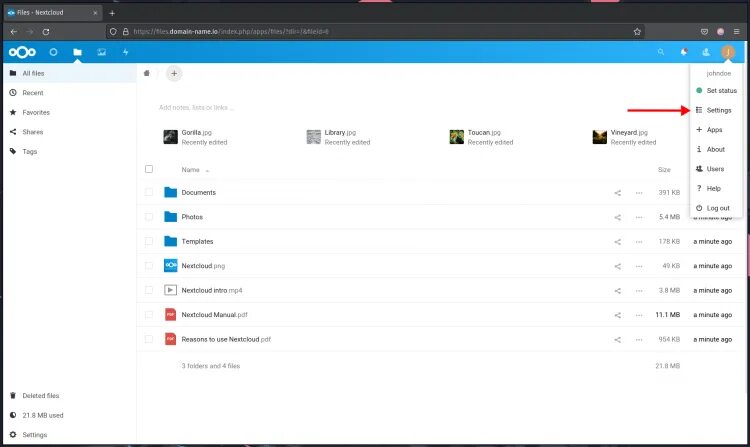This screenshot has width=750, height=447.
Task: Open the Activity lightning icon
Action: tap(125, 52)
